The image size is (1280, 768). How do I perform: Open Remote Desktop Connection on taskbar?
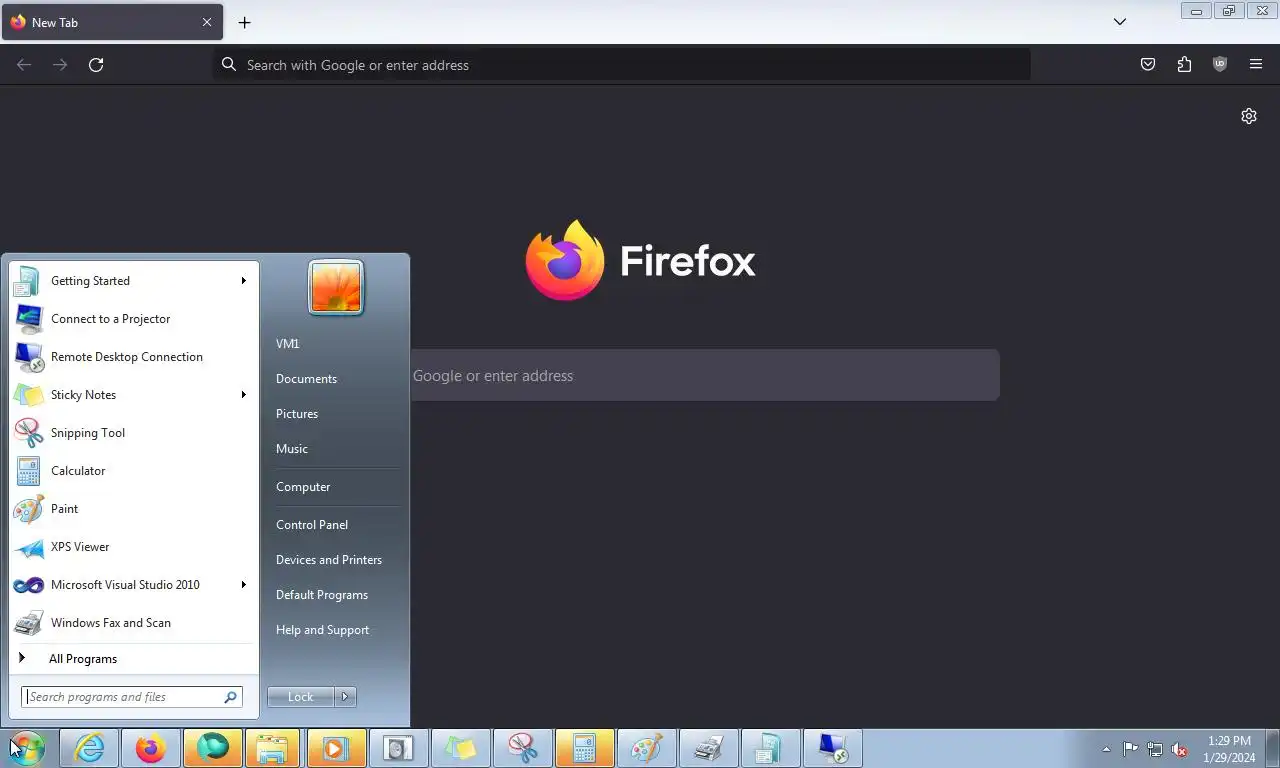click(833, 748)
